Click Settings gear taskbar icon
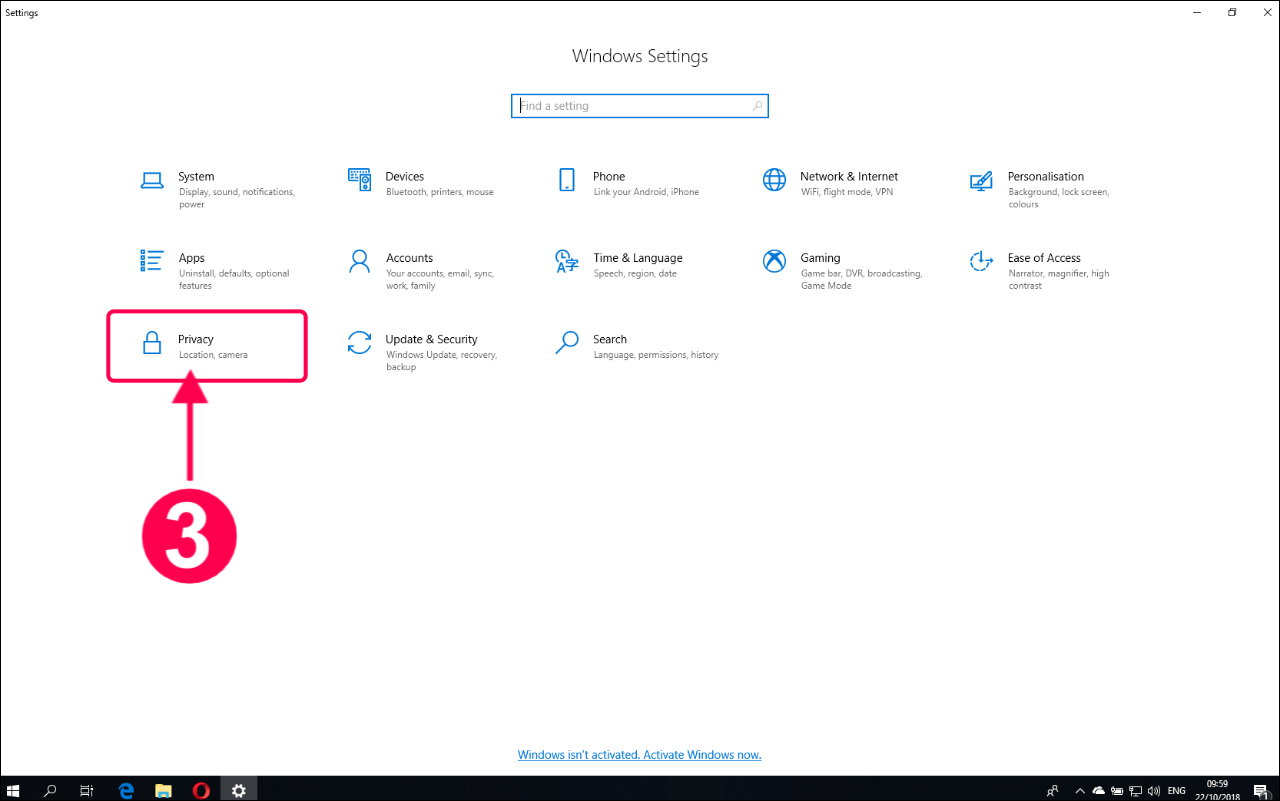The image size is (1280, 801). (239, 790)
